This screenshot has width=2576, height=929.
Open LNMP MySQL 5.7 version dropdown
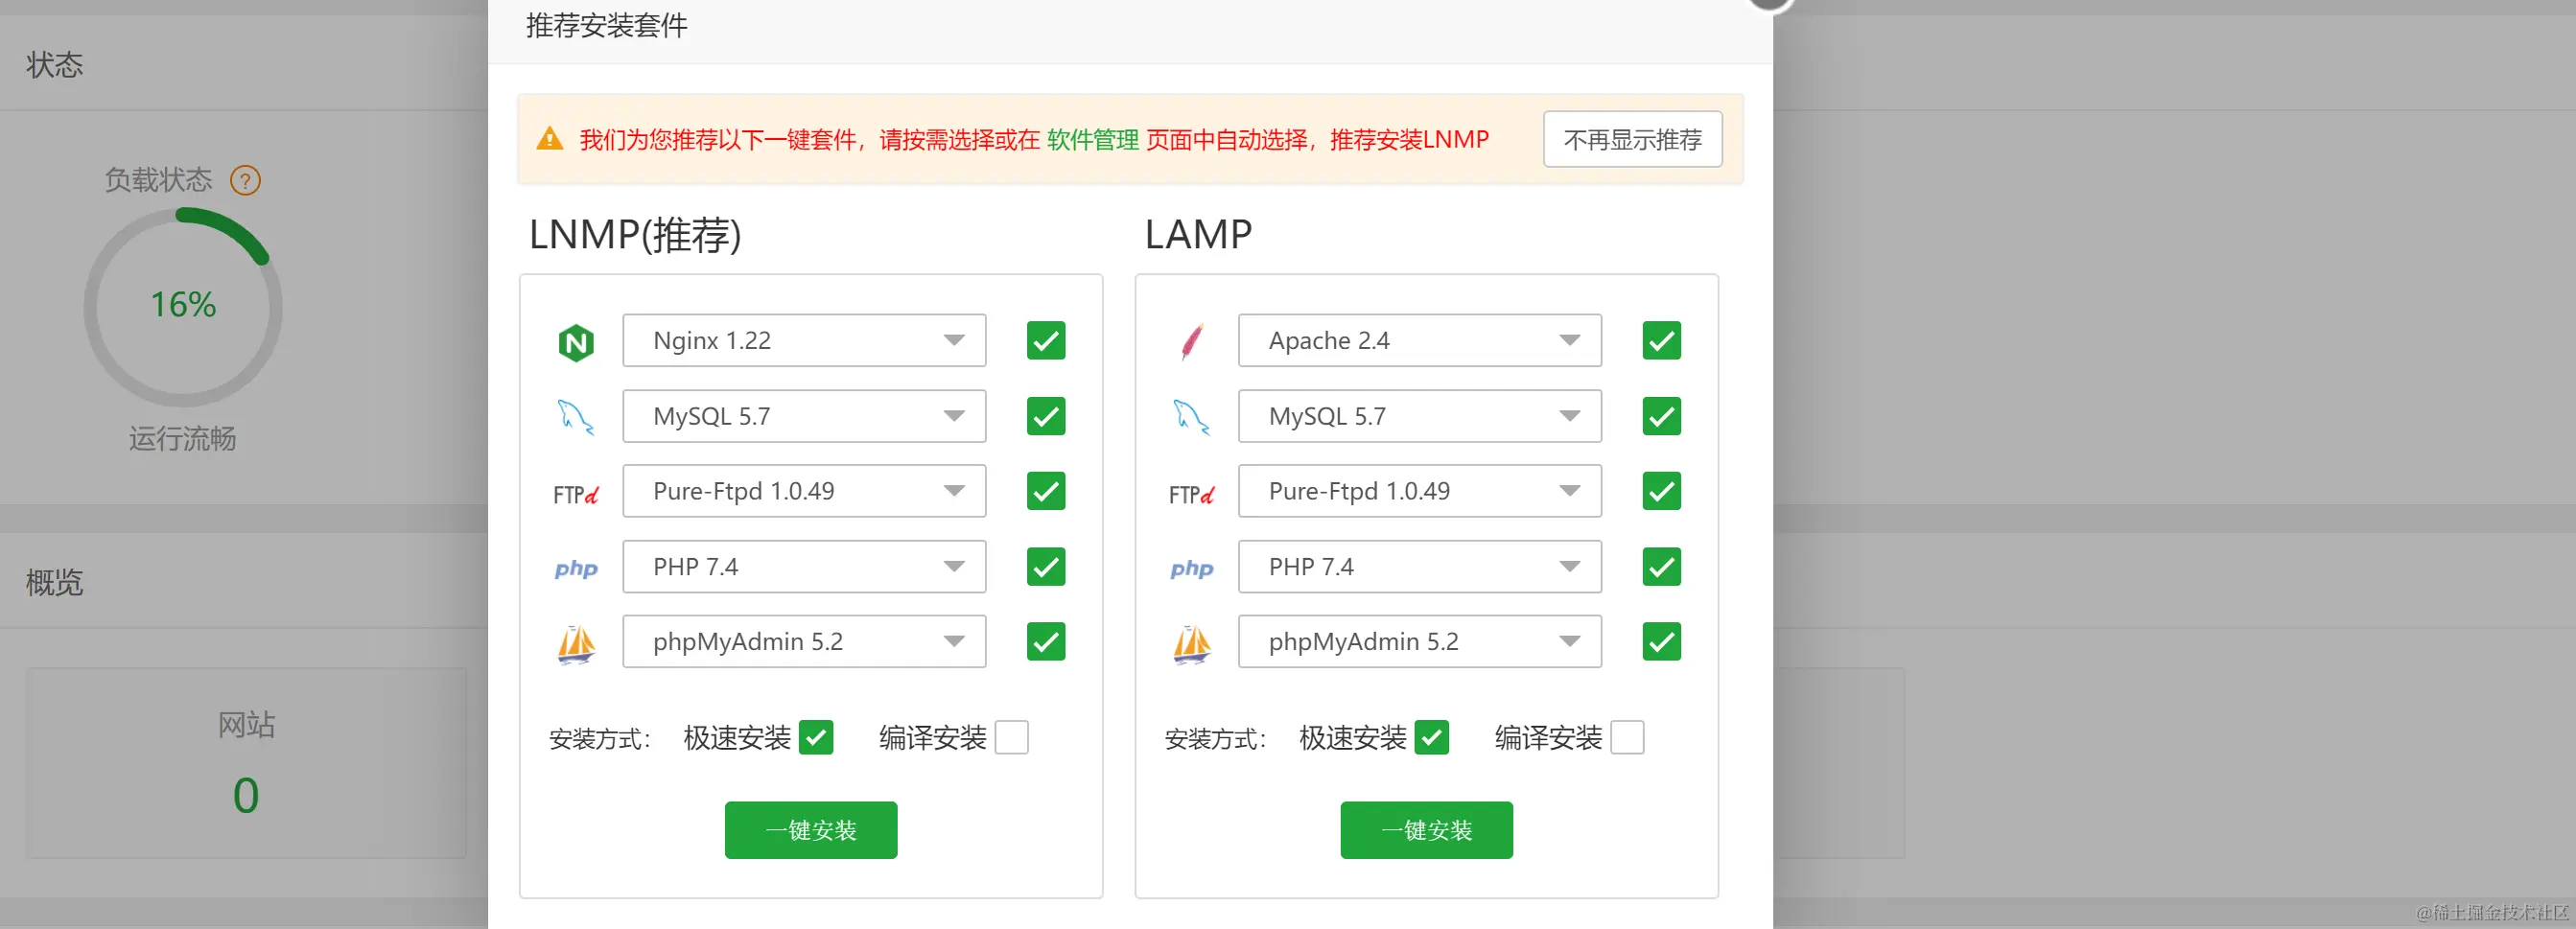(804, 416)
